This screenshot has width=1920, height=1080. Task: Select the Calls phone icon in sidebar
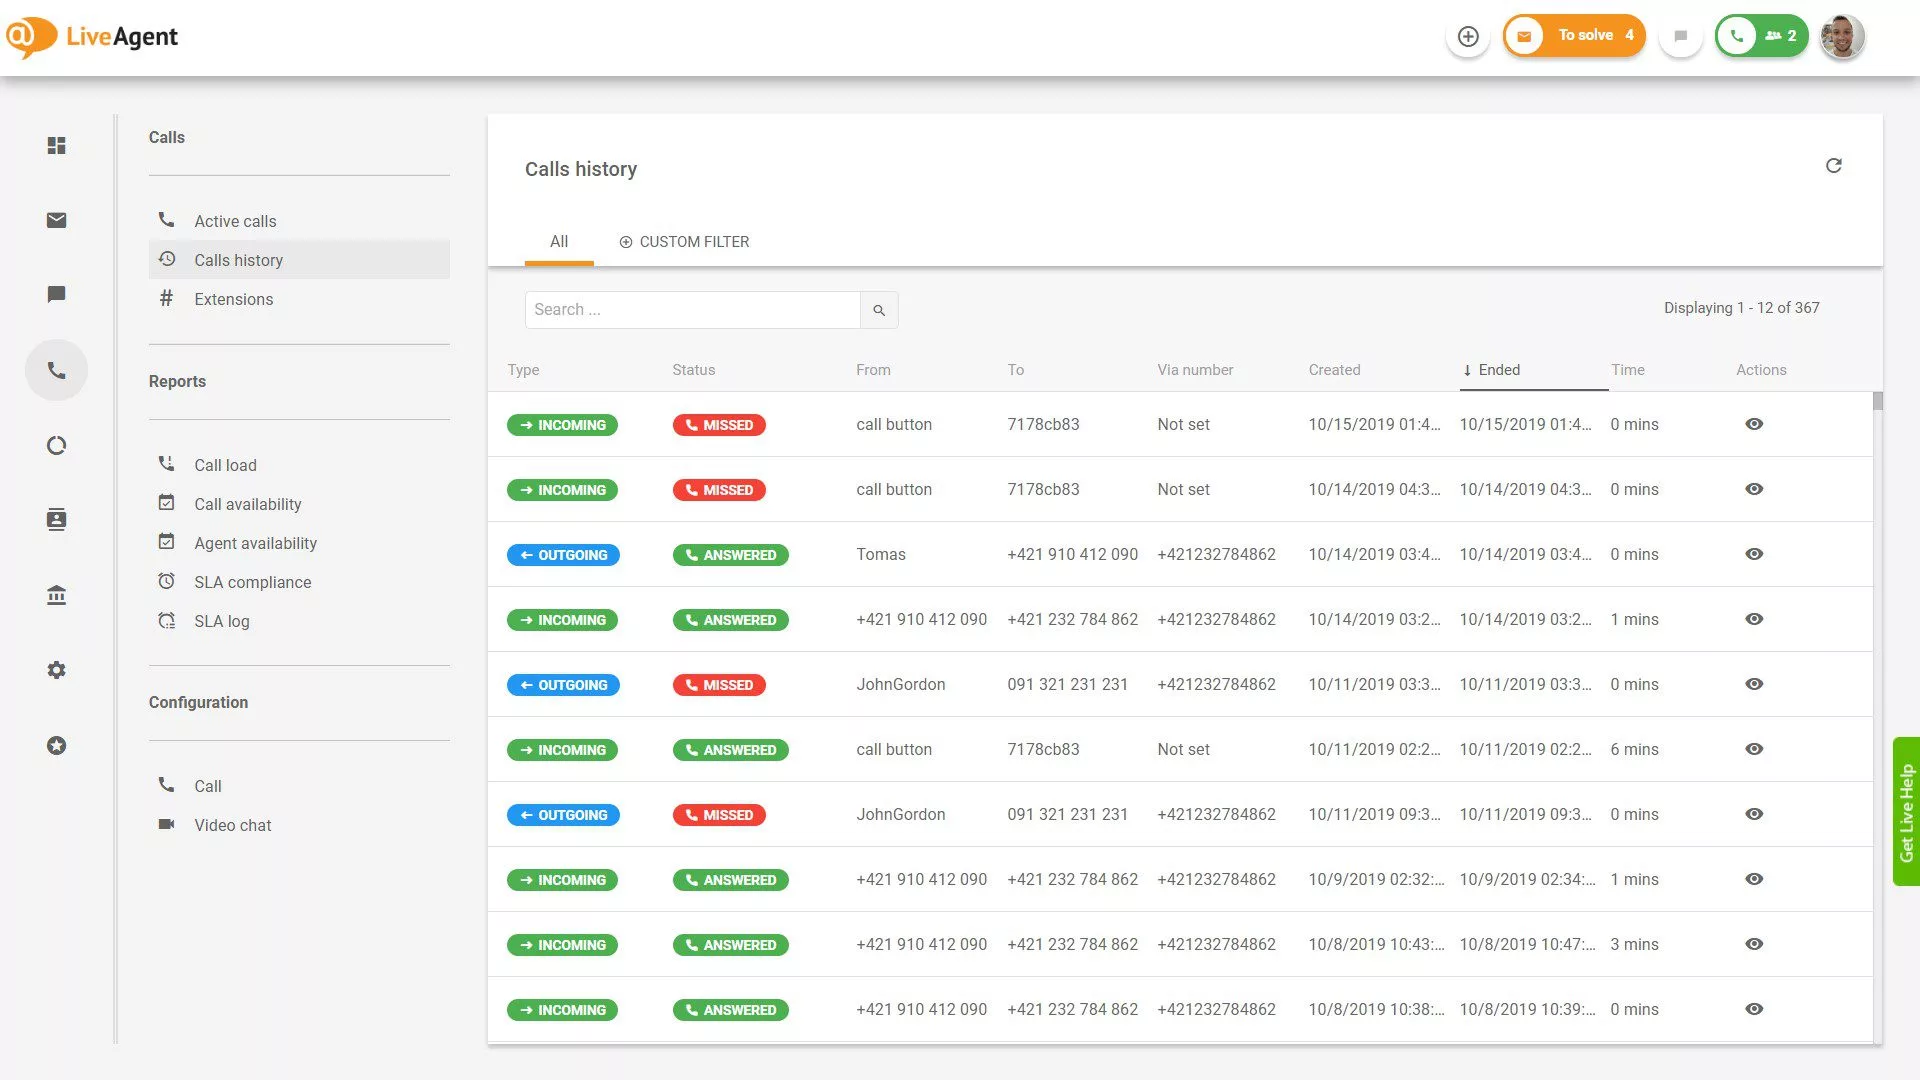tap(57, 369)
